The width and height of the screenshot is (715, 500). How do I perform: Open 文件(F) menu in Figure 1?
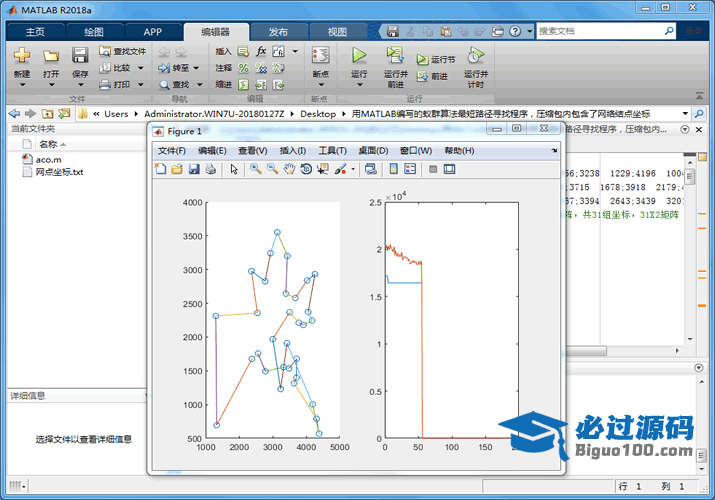[x=172, y=150]
